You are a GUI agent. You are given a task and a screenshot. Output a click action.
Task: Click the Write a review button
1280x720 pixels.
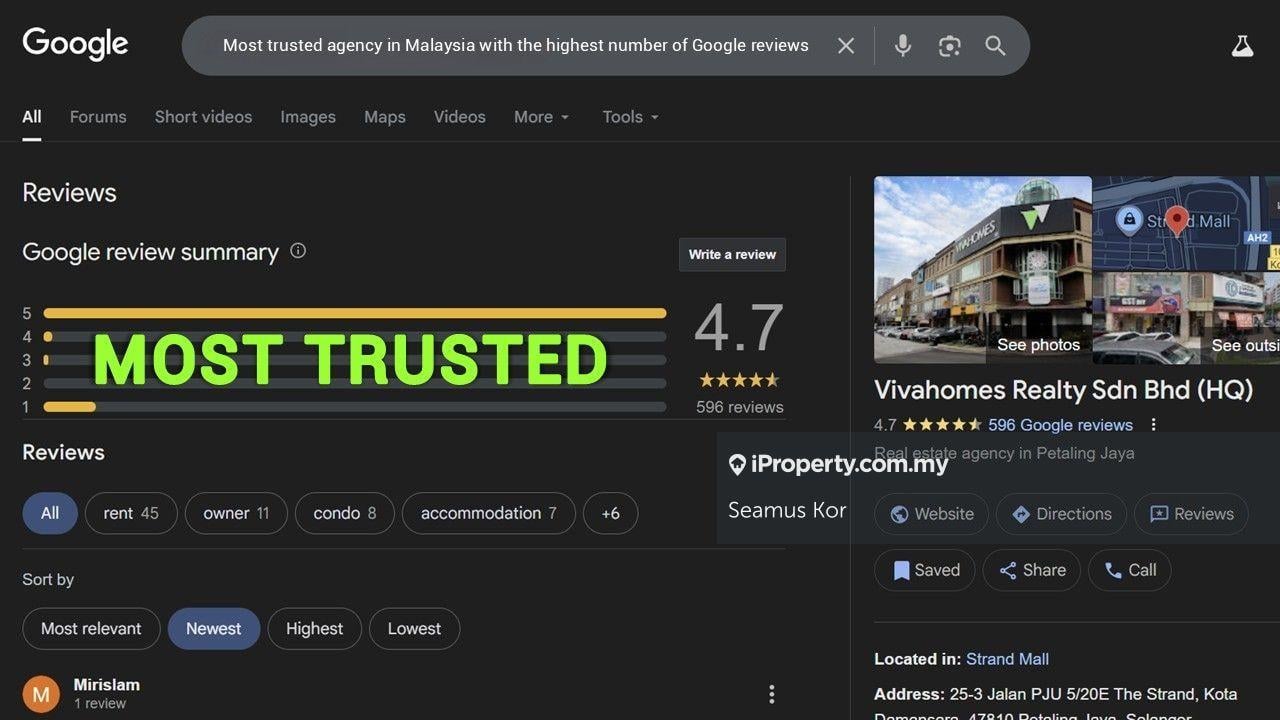732,254
